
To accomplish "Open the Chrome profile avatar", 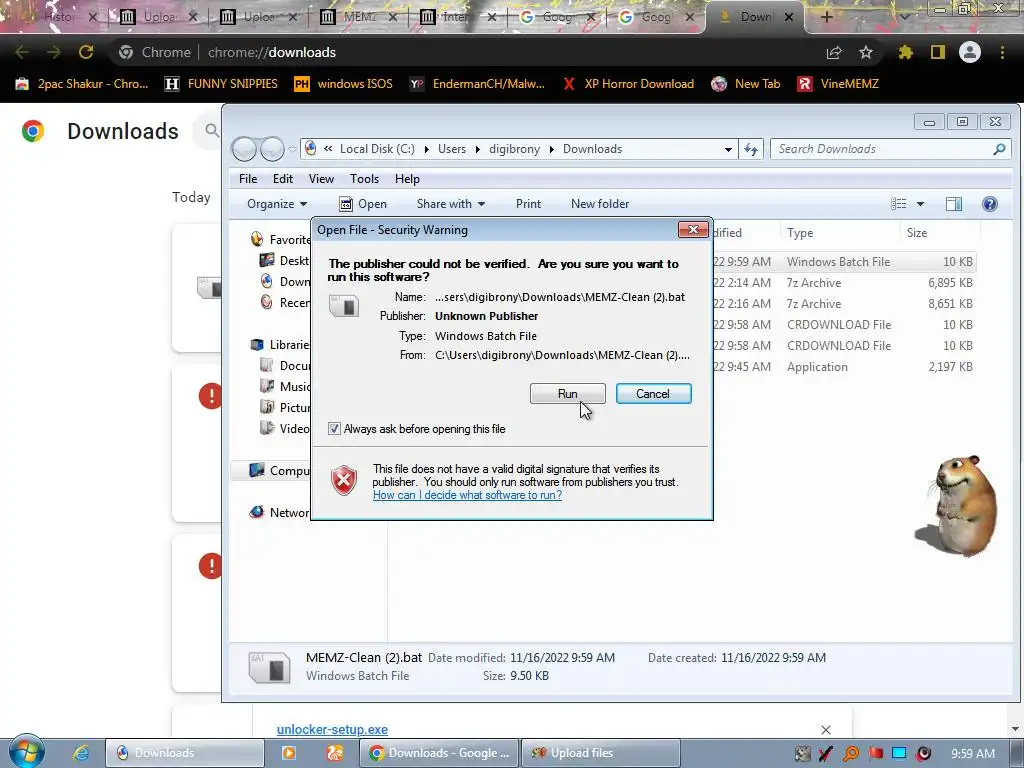I will click(970, 52).
